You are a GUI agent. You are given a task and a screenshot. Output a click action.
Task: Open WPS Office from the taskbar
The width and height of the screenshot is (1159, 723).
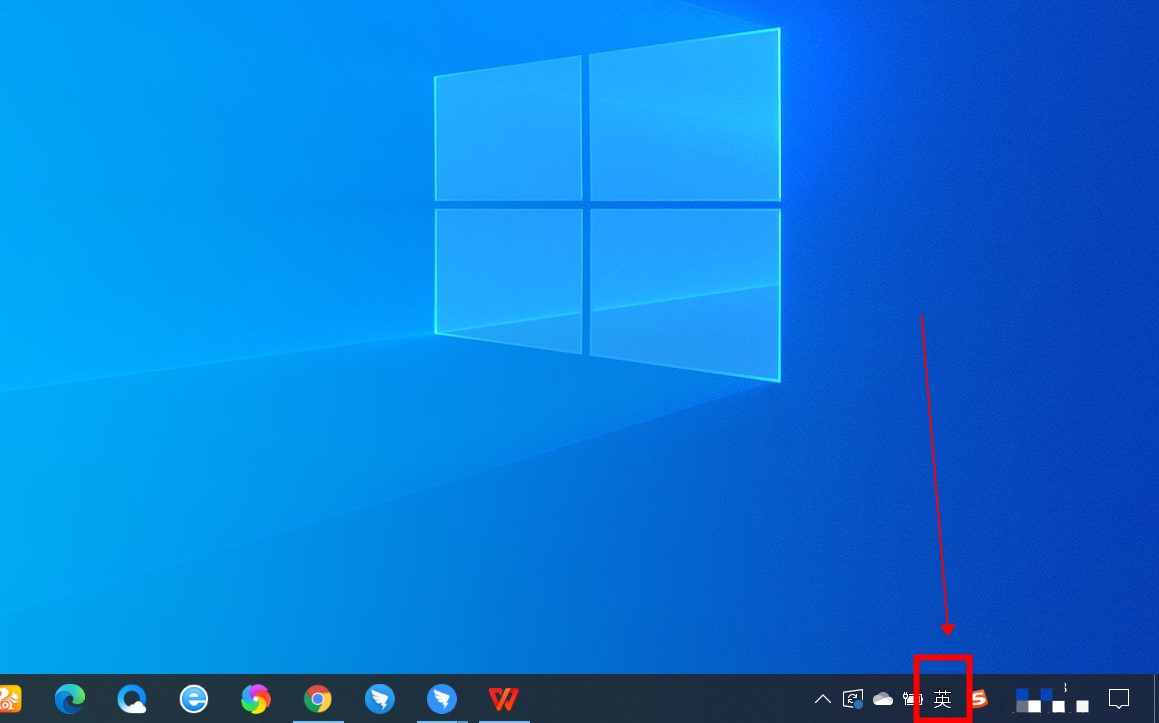[503, 698]
